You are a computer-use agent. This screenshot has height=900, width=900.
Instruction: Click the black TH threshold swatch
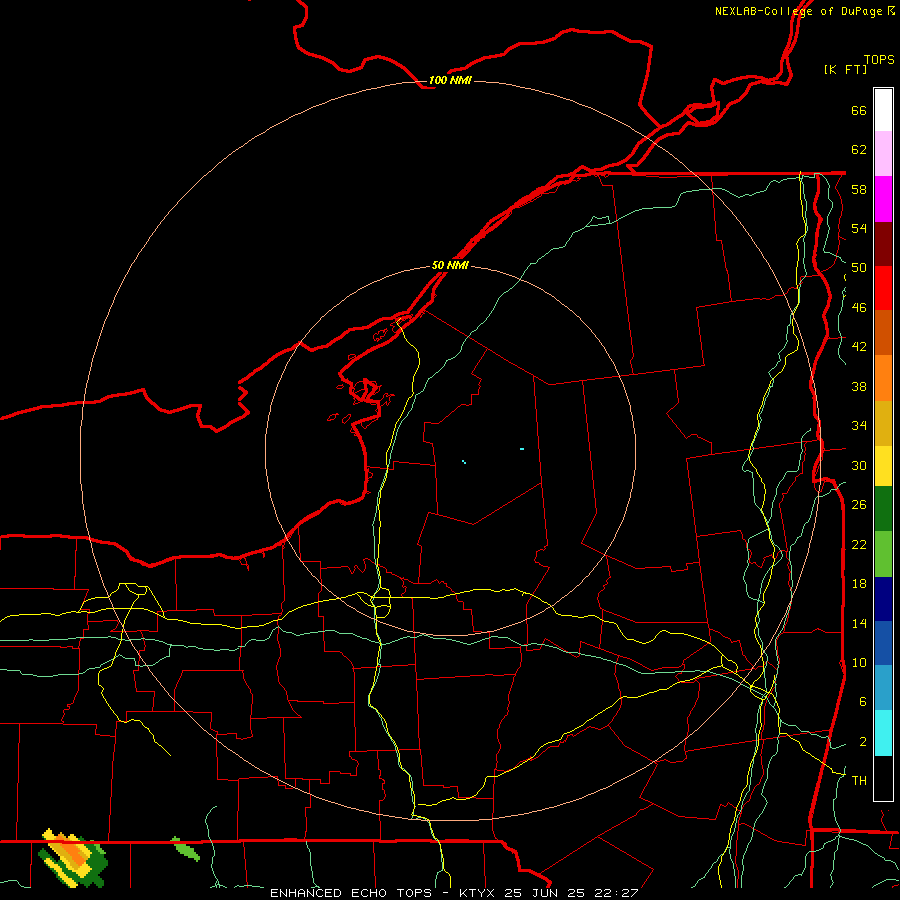click(883, 778)
